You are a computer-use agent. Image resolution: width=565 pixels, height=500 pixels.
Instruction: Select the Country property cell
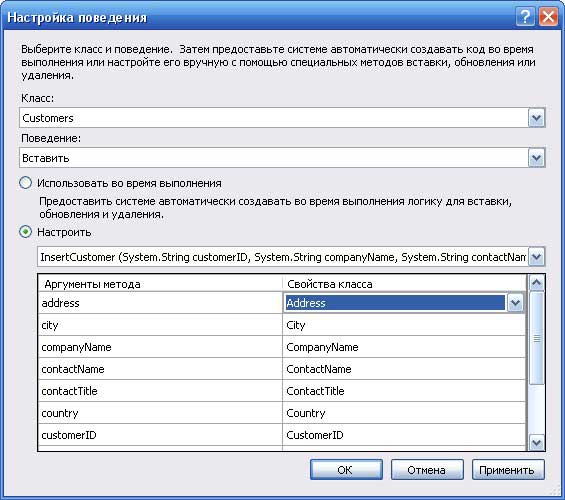[x=404, y=413]
